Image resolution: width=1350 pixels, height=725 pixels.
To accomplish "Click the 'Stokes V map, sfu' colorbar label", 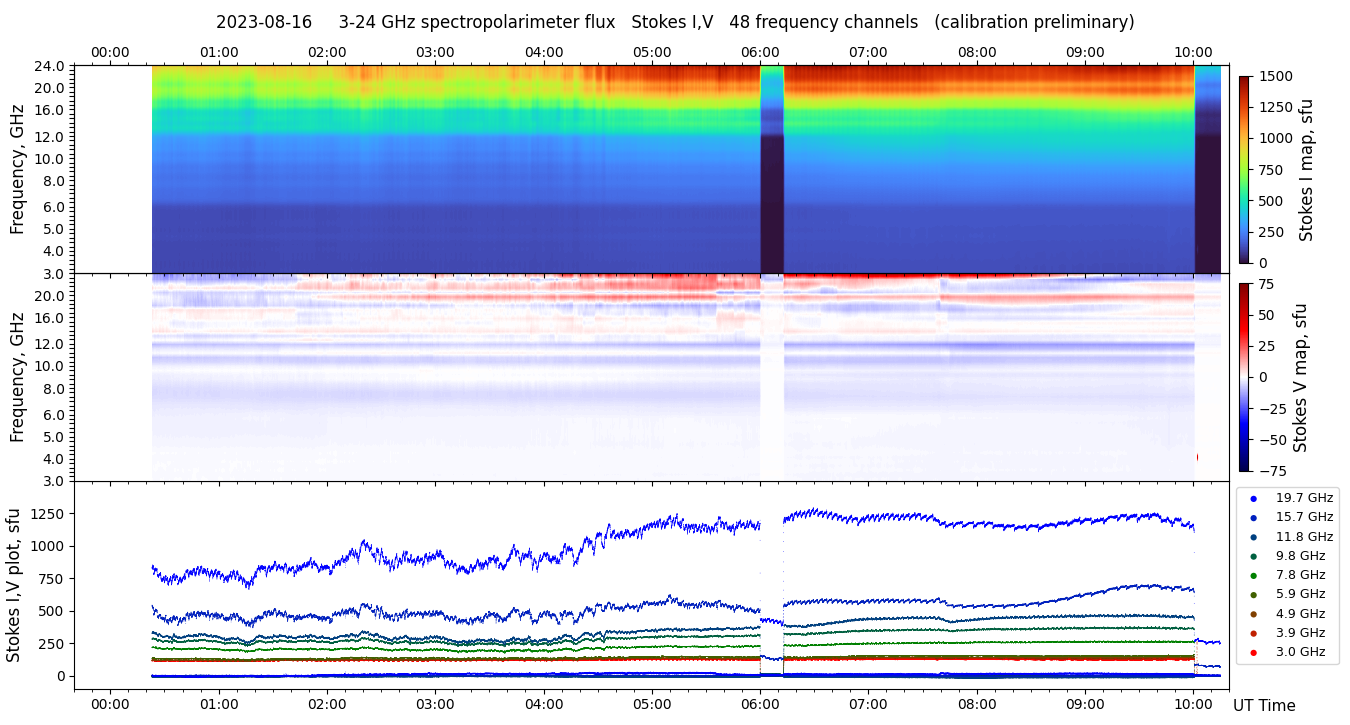I will pos(1300,377).
